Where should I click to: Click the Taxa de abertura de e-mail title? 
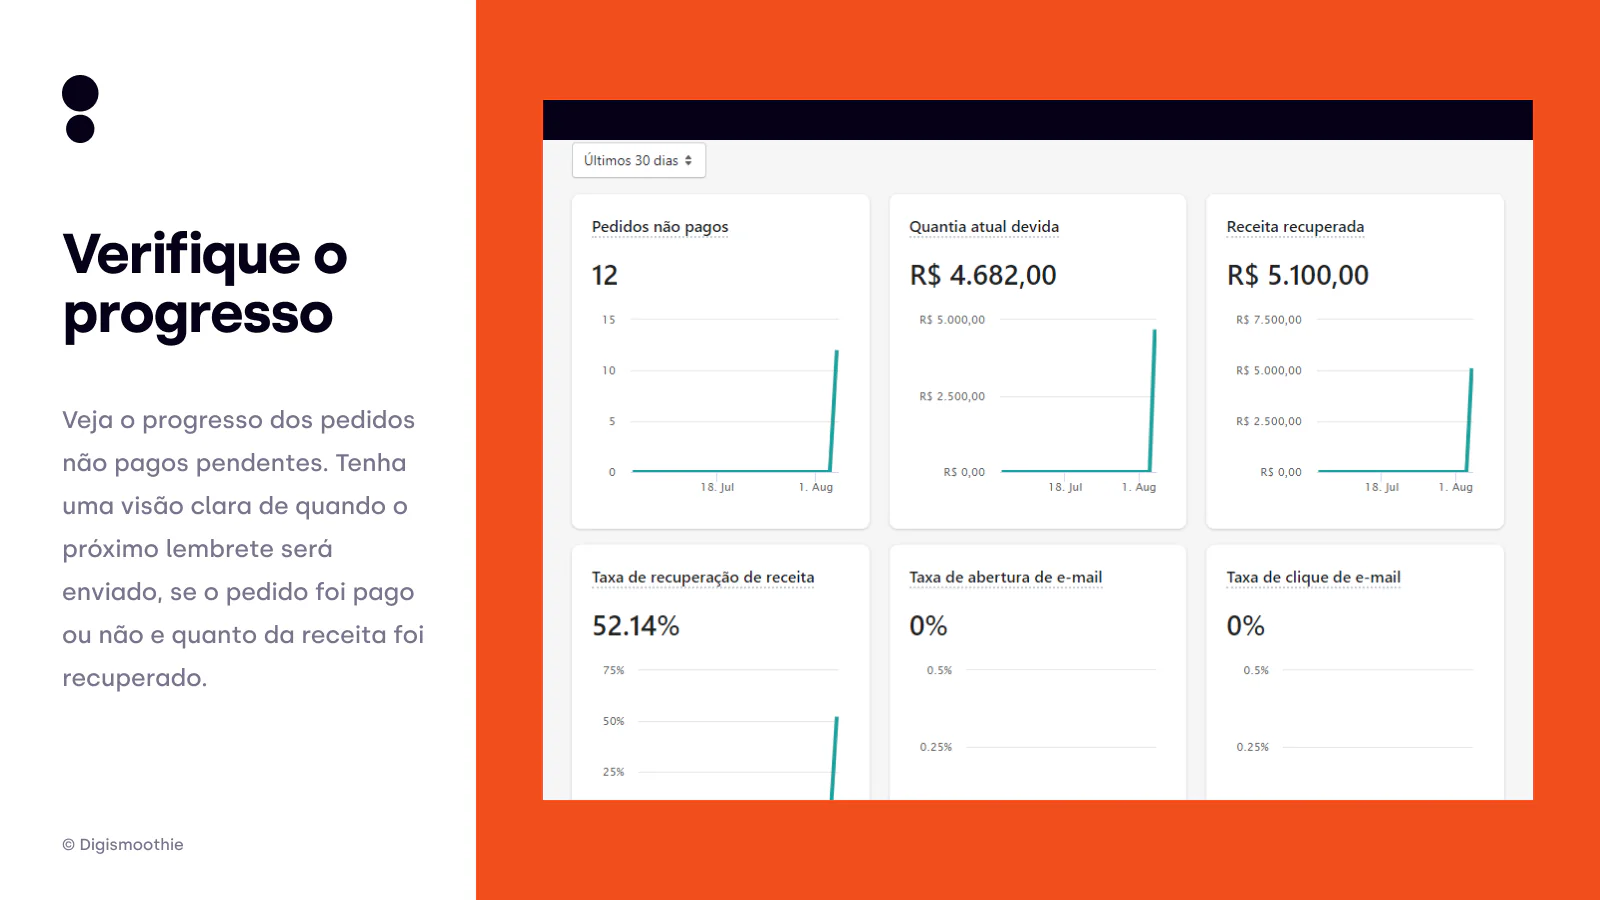coord(1005,577)
